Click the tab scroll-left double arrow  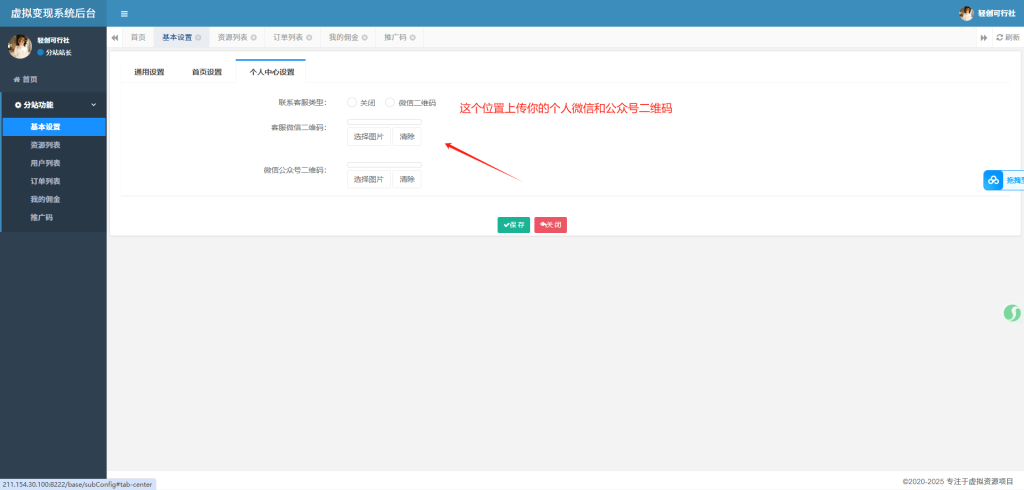(x=115, y=38)
